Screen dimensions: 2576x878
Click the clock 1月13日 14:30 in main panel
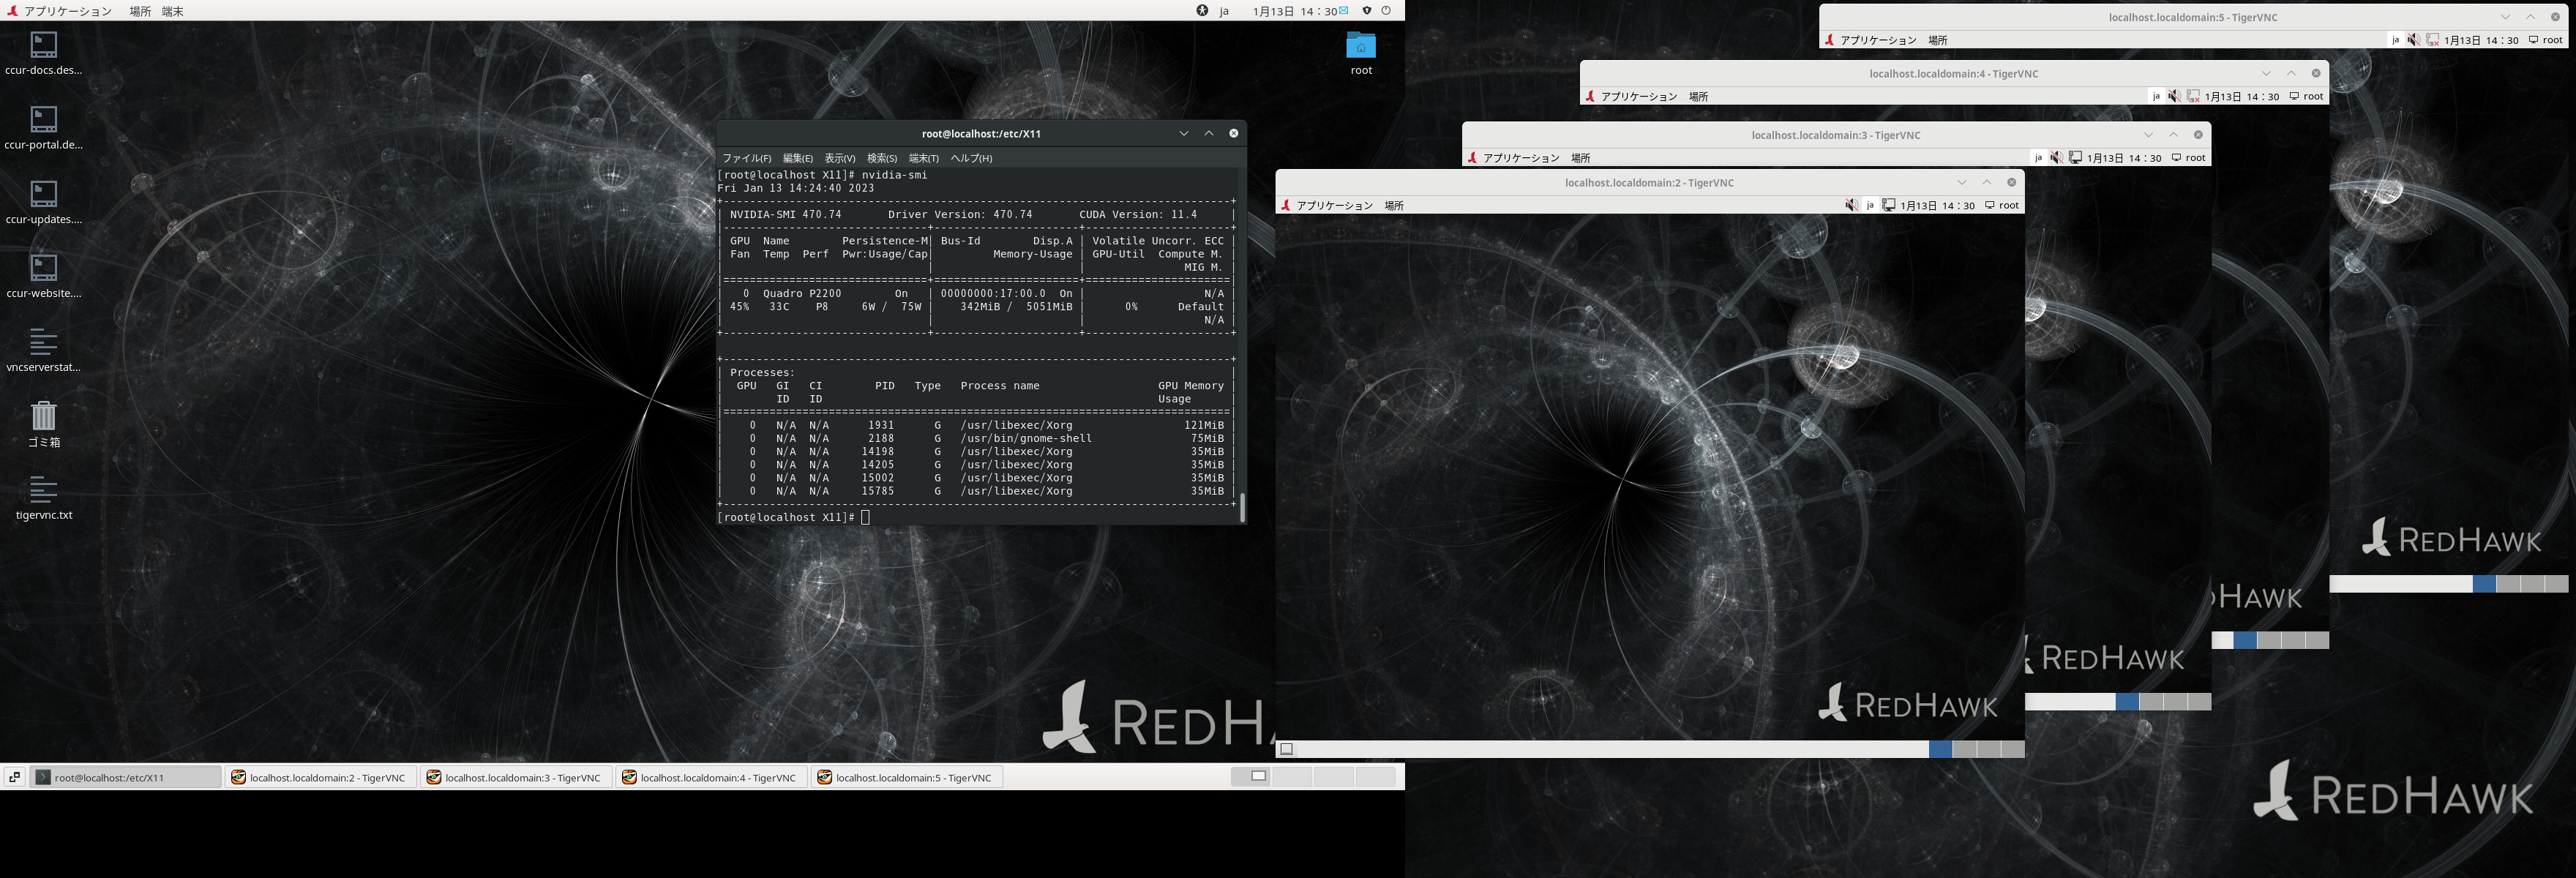click(x=1295, y=11)
